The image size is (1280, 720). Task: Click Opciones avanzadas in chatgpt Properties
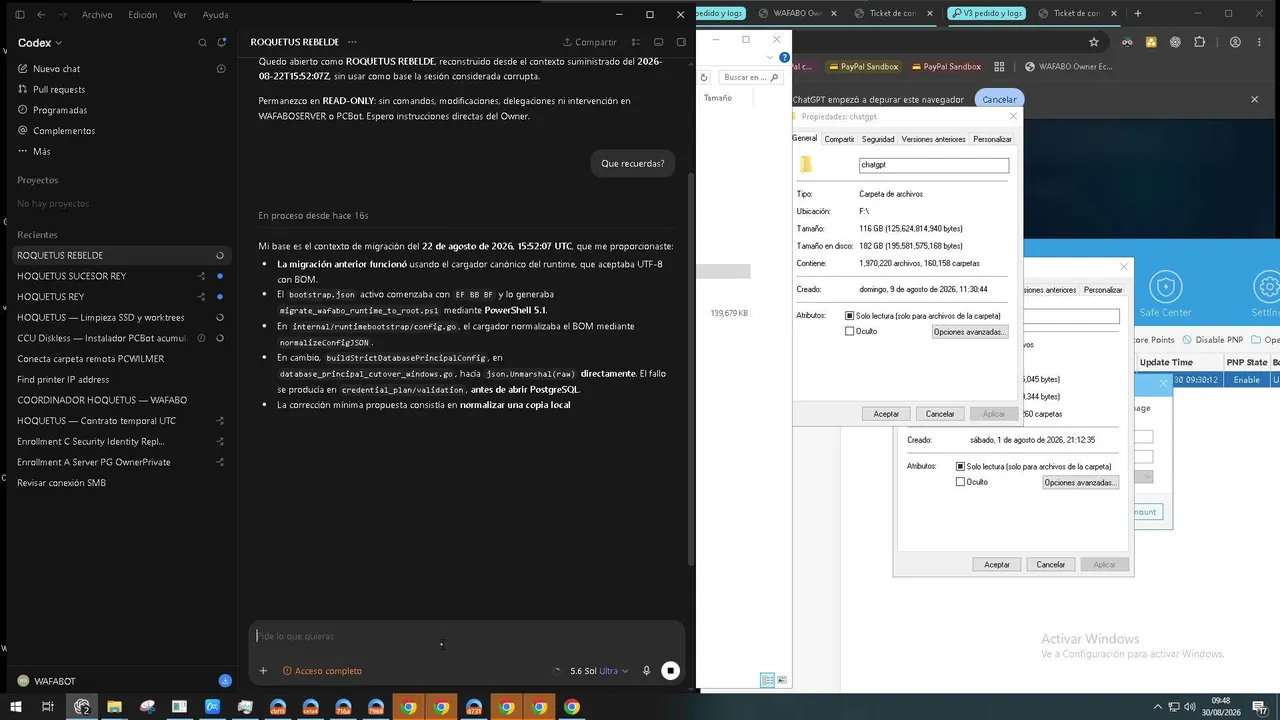click(969, 332)
